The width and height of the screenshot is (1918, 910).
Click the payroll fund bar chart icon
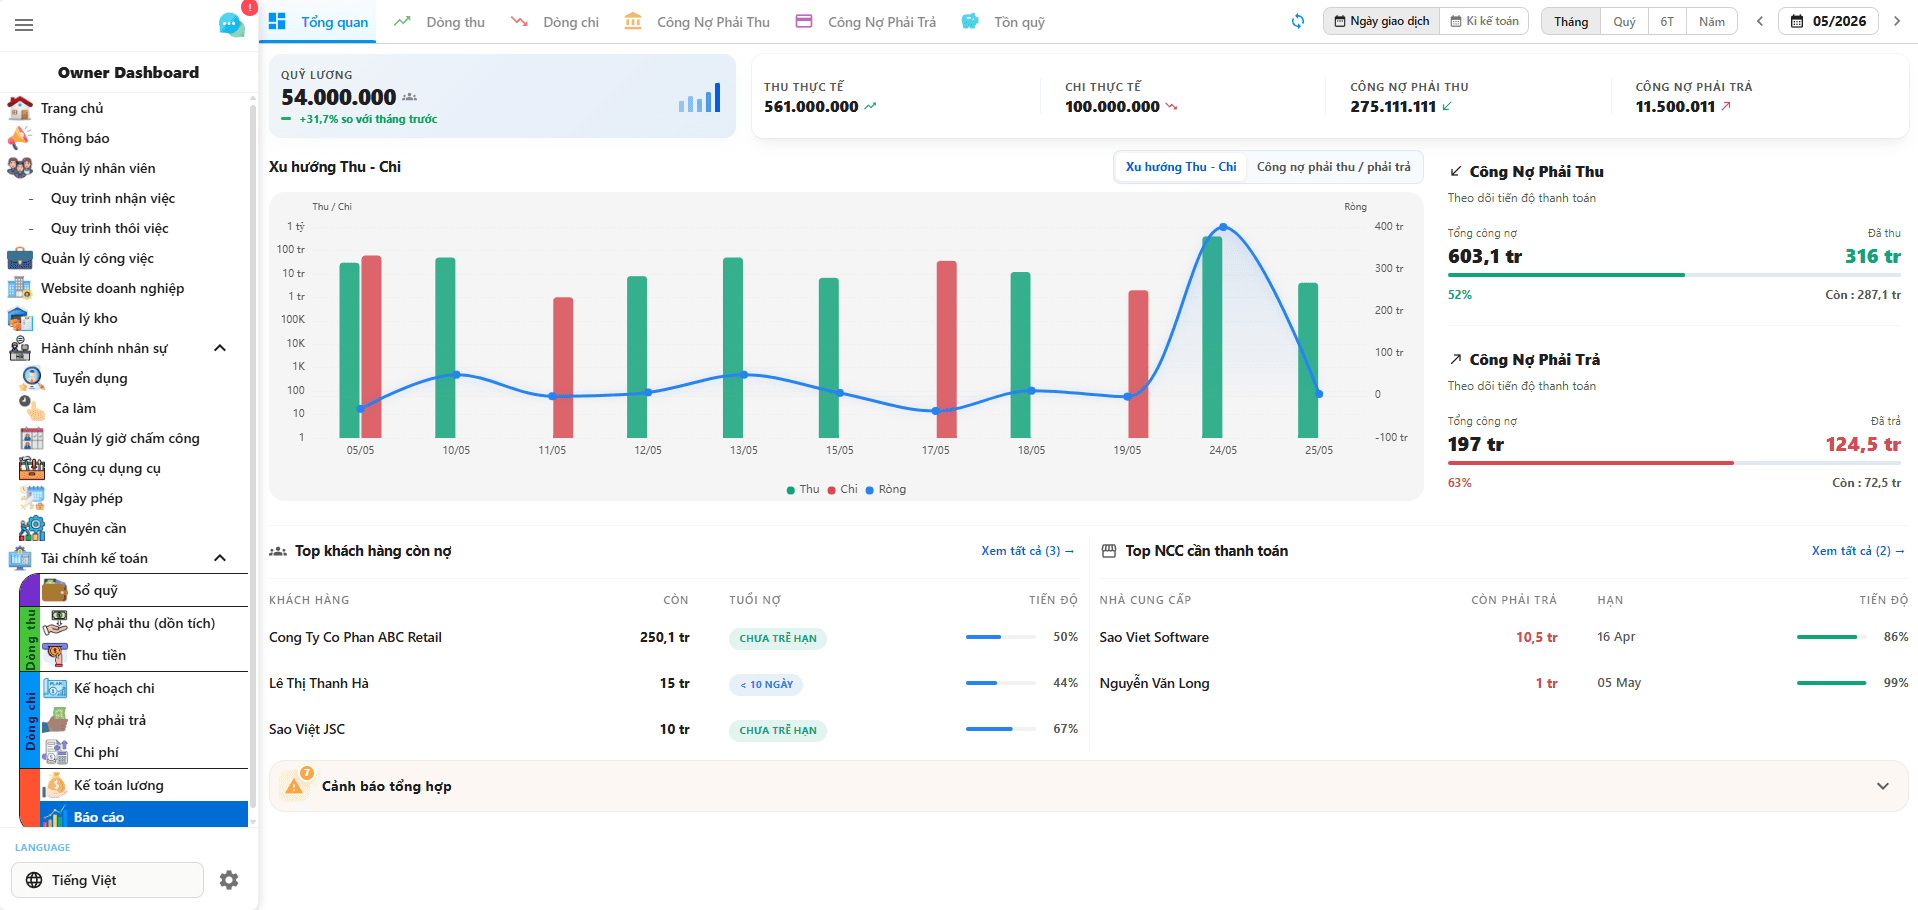699,98
